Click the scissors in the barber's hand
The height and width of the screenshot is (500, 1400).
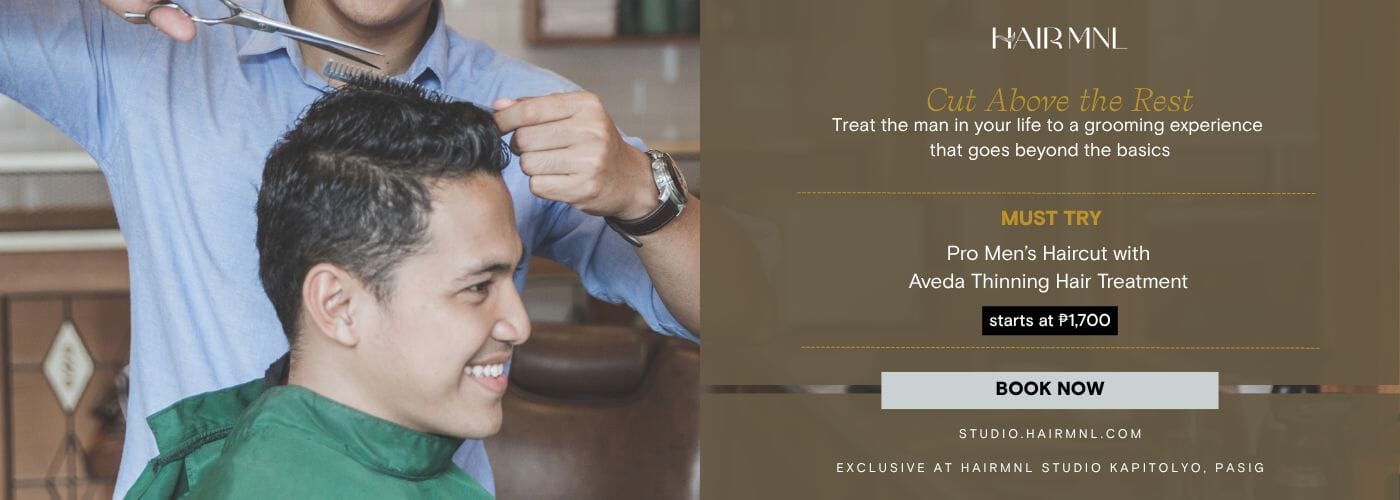click(250, 27)
